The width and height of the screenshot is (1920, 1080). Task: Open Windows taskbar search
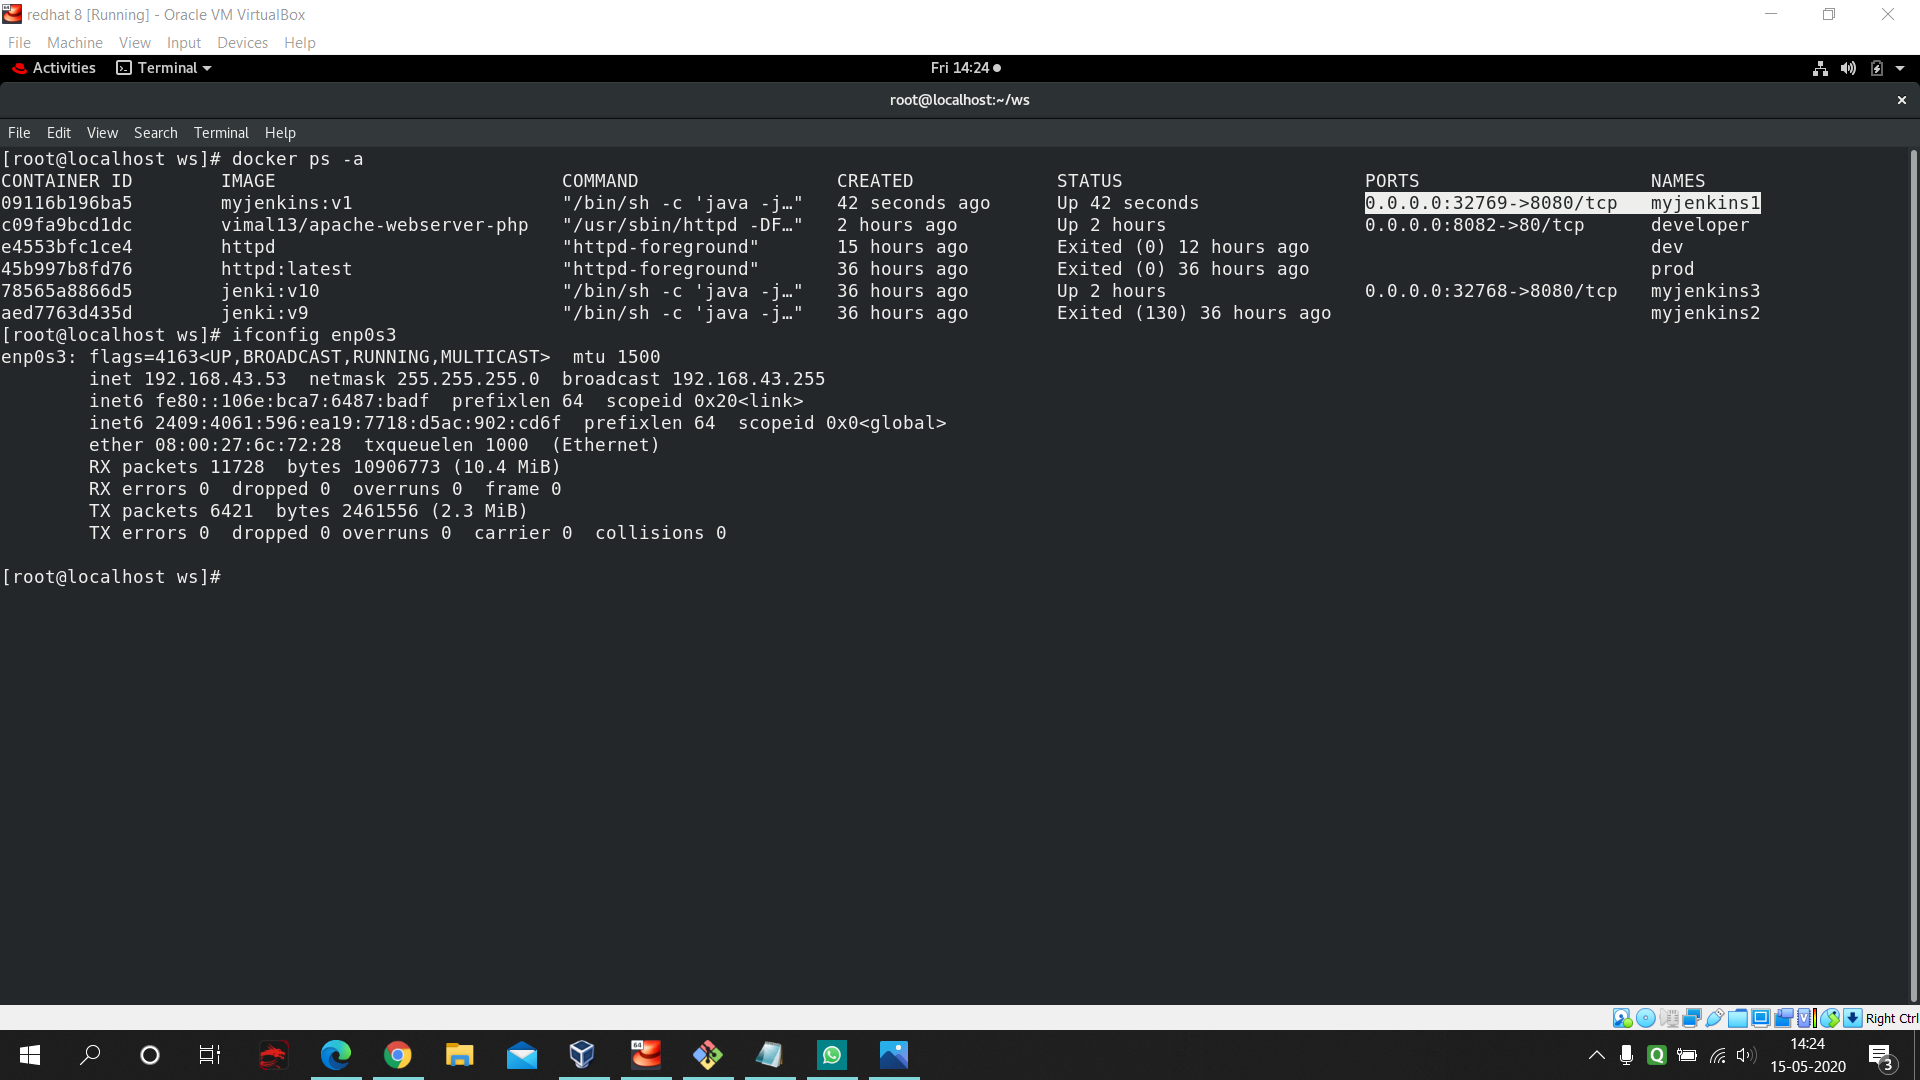click(90, 1055)
